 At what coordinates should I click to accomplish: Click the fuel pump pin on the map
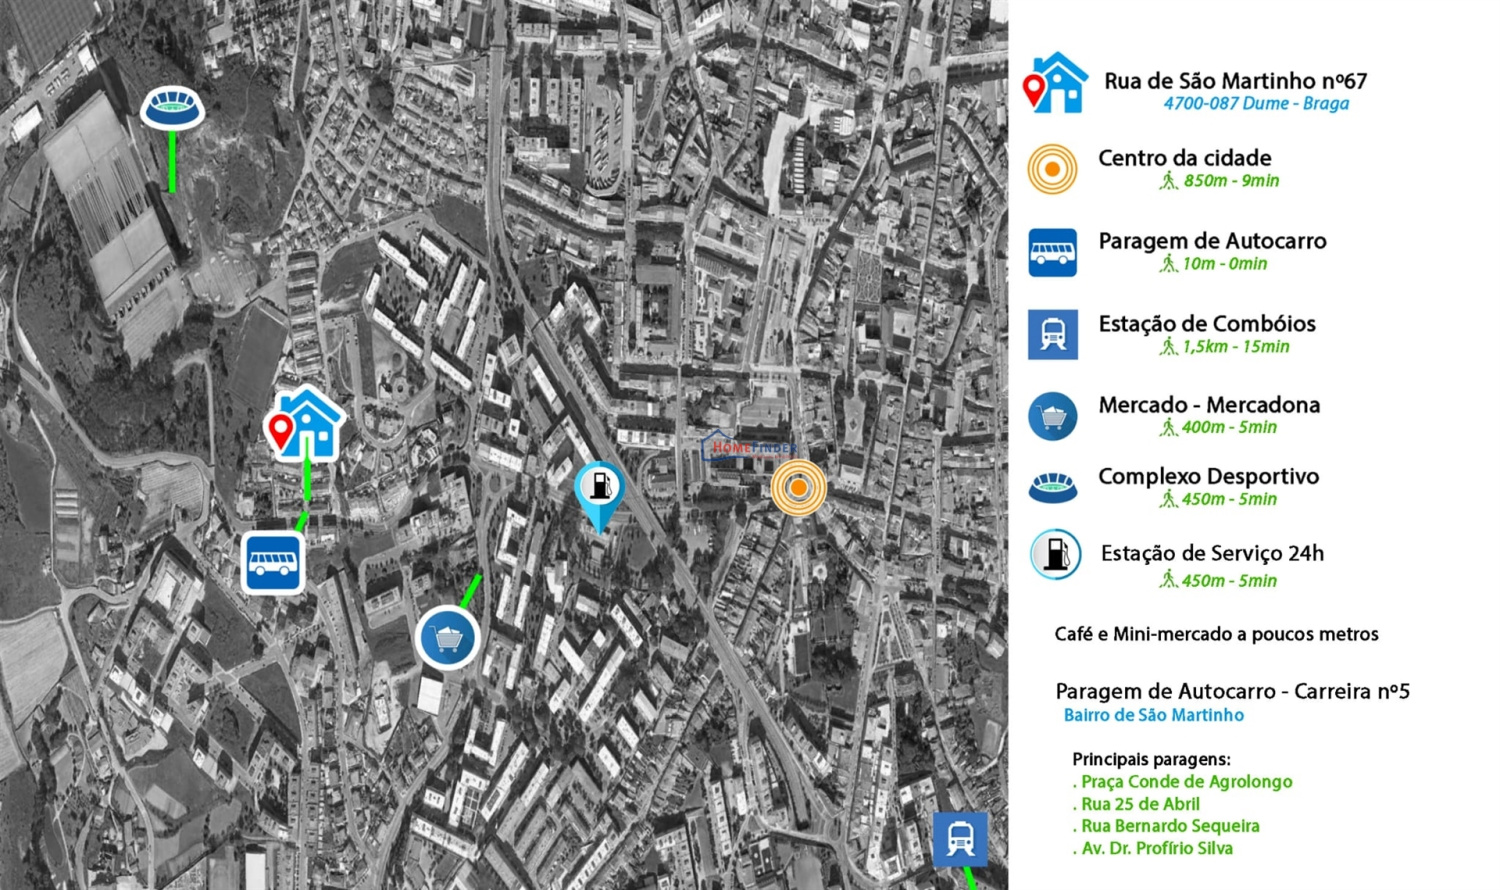(x=599, y=490)
